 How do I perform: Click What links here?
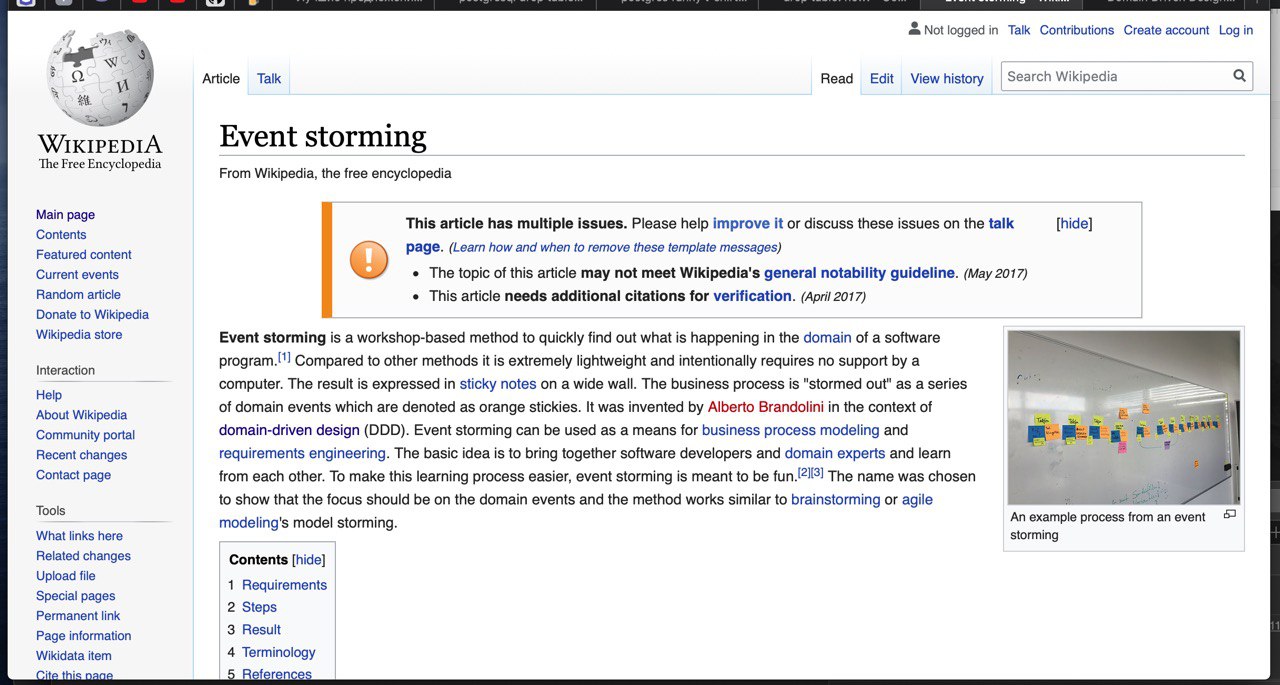pyautogui.click(x=79, y=536)
